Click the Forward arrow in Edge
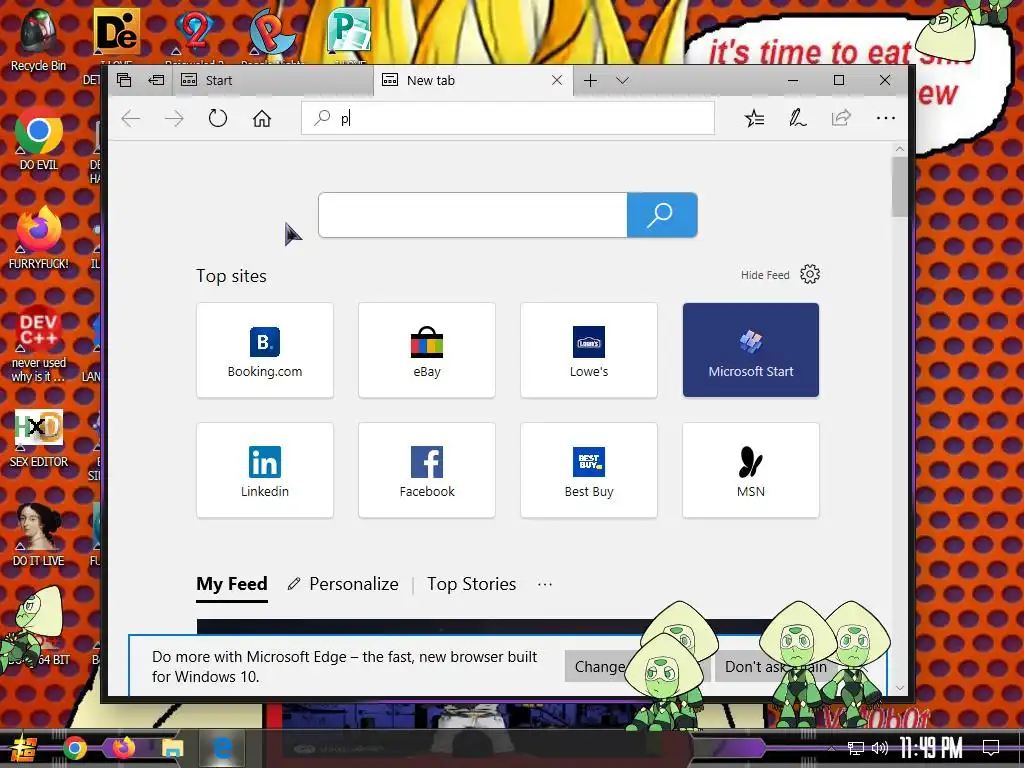 point(174,118)
